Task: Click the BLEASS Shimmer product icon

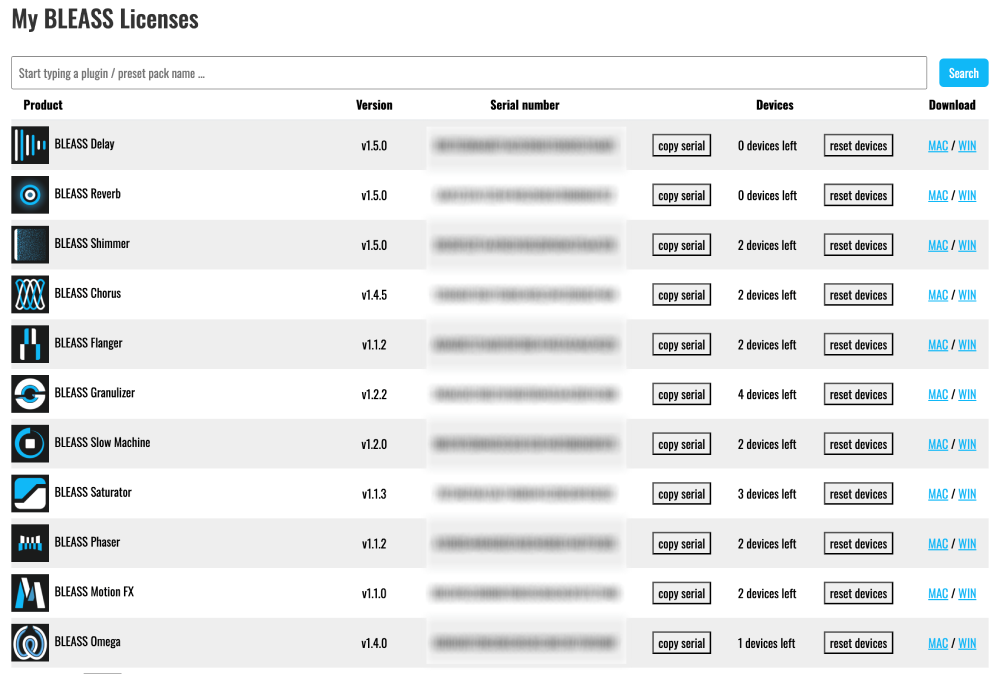Action: click(x=30, y=245)
